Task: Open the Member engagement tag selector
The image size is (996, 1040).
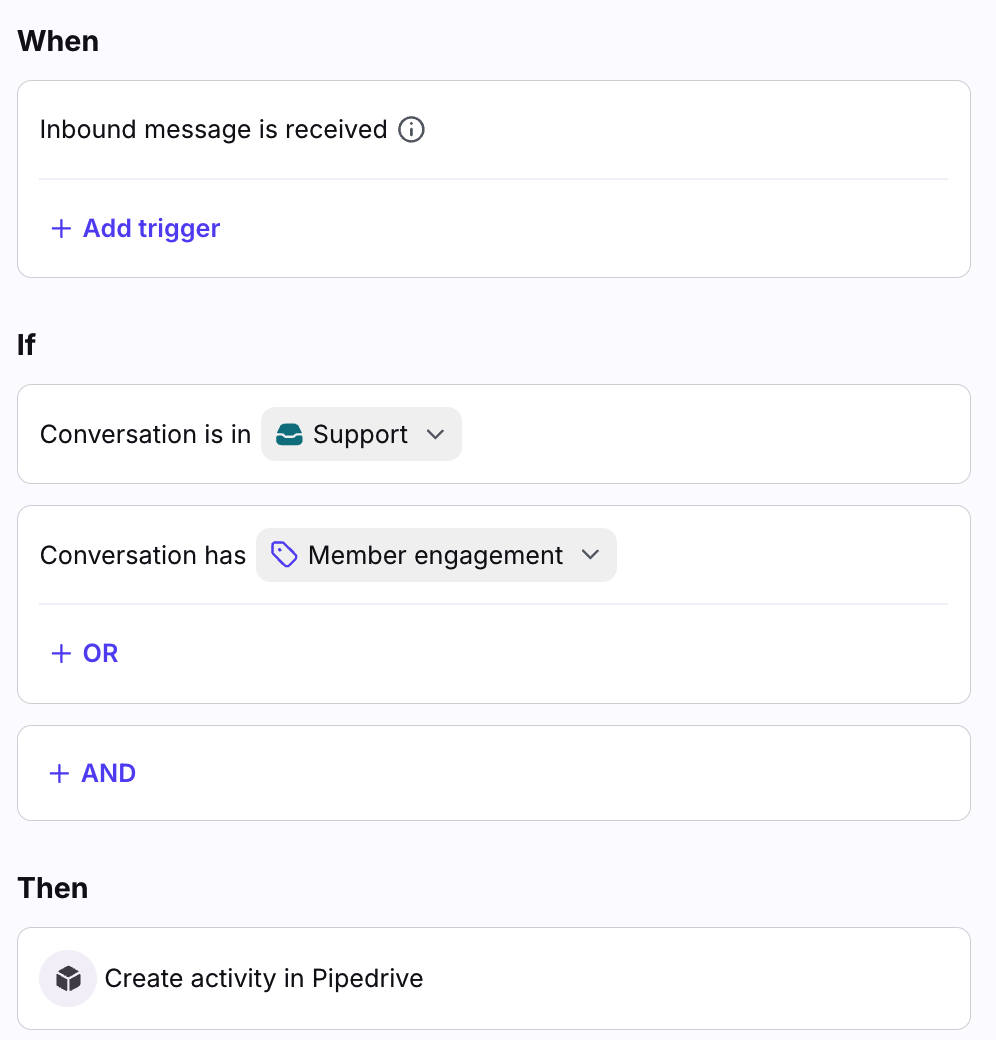Action: [x=435, y=555]
